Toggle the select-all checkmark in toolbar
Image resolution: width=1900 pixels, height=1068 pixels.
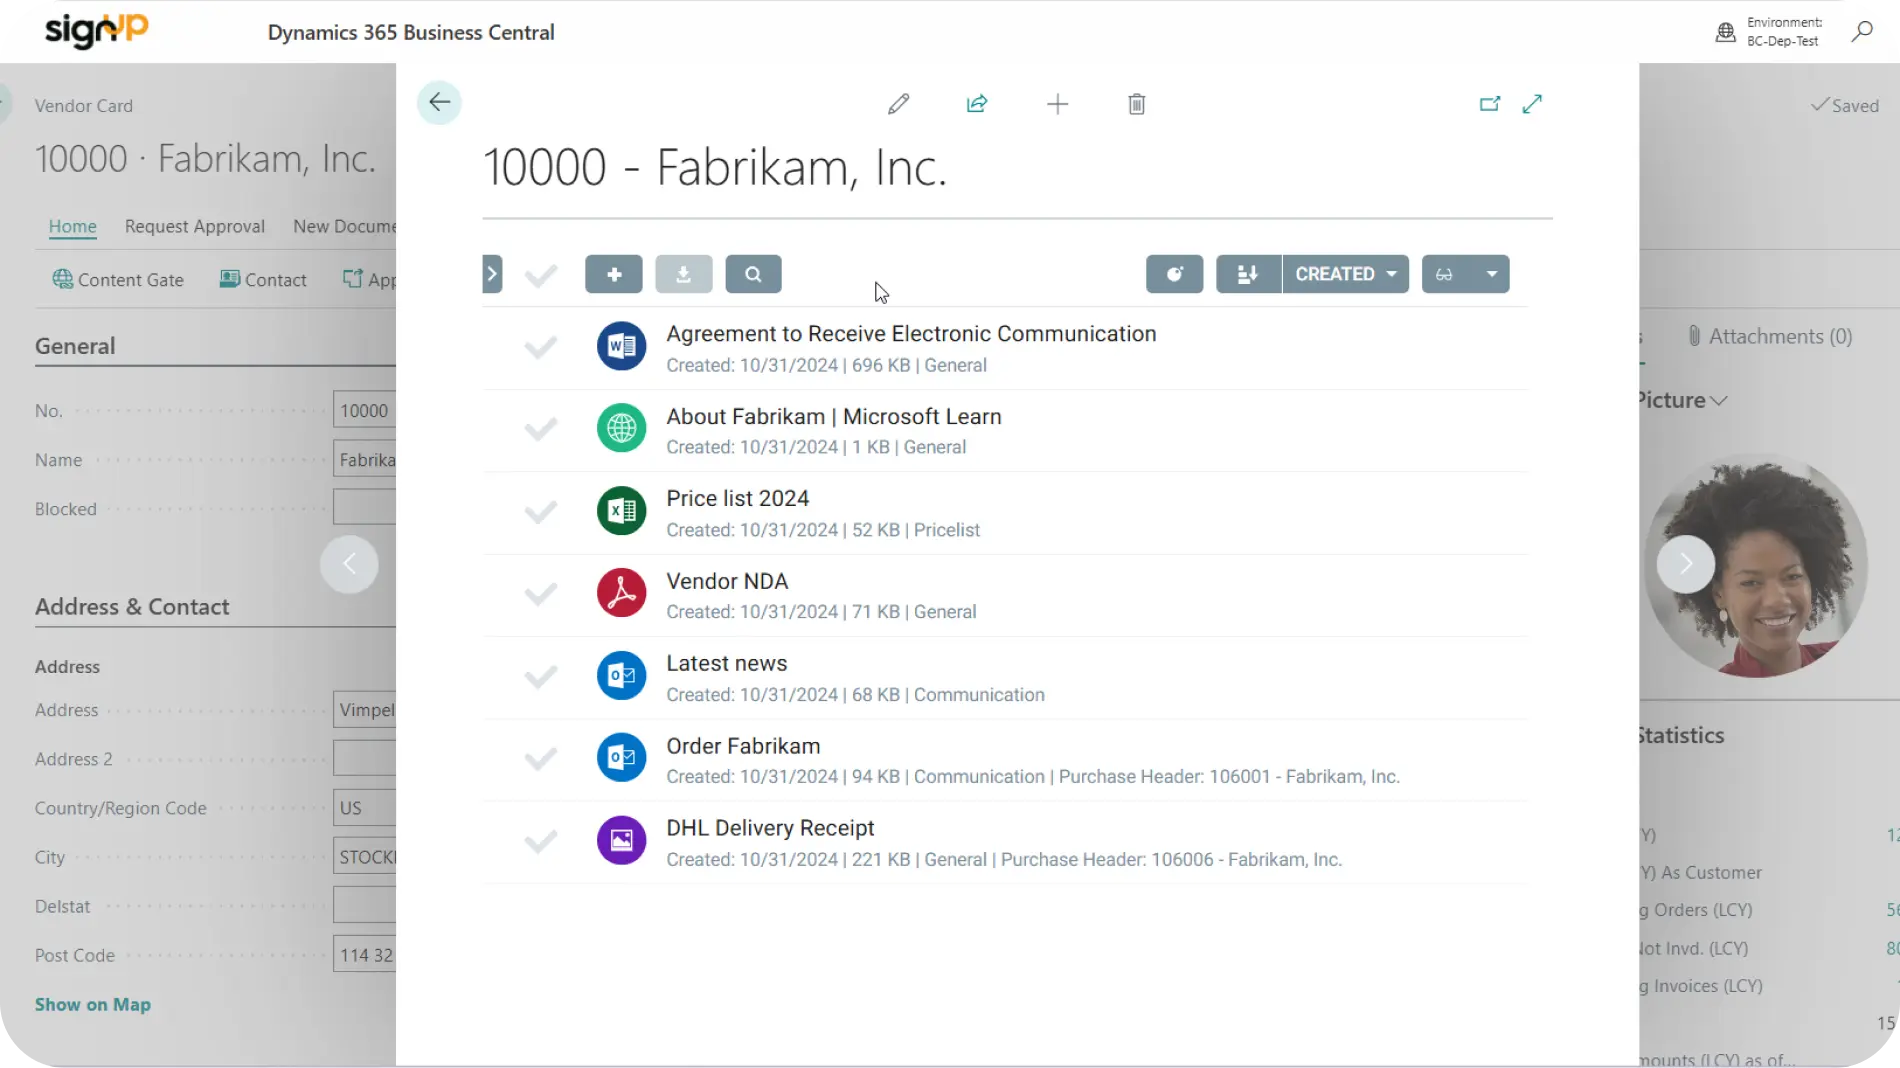pyautogui.click(x=540, y=275)
